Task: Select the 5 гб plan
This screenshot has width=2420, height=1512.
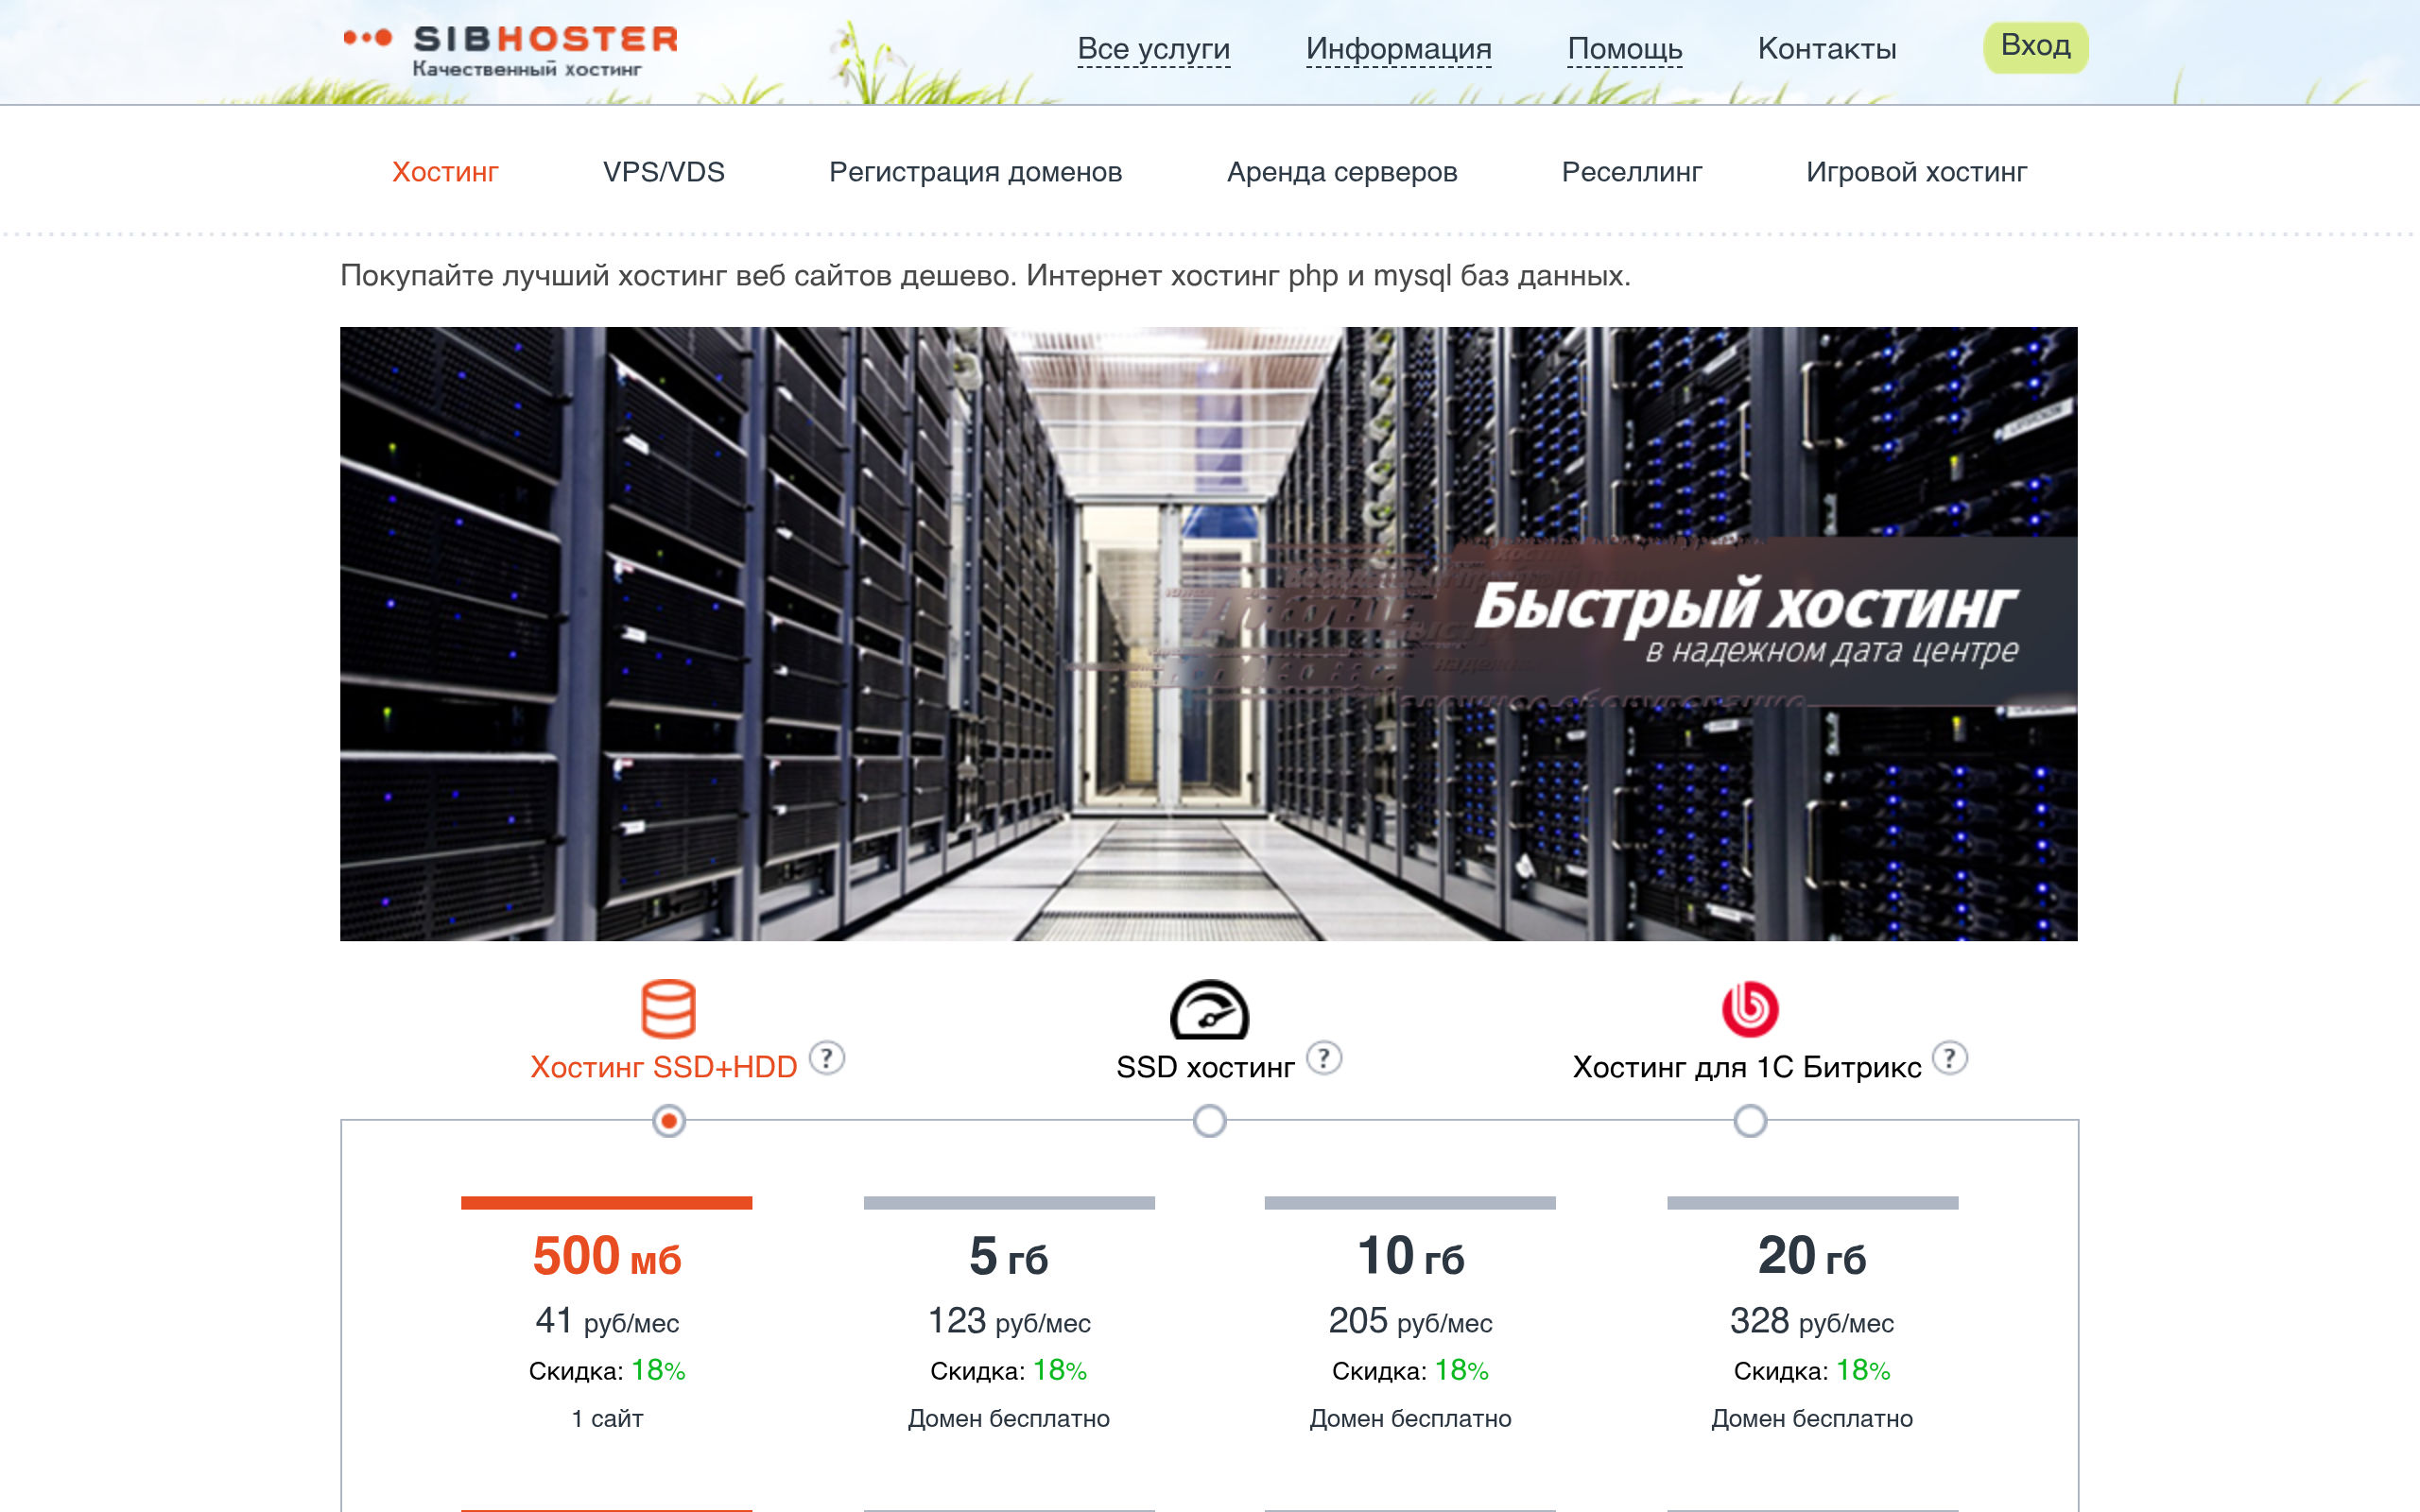Action: click(1009, 1255)
